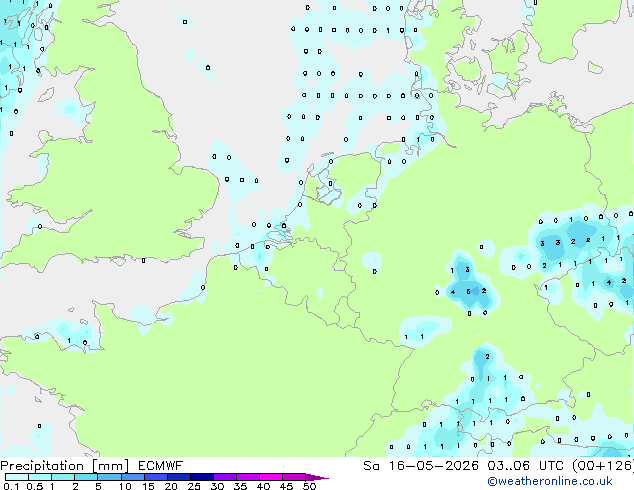Pick the 15–20 mm legend swatch
The image size is (634, 490).
click(x=155, y=477)
